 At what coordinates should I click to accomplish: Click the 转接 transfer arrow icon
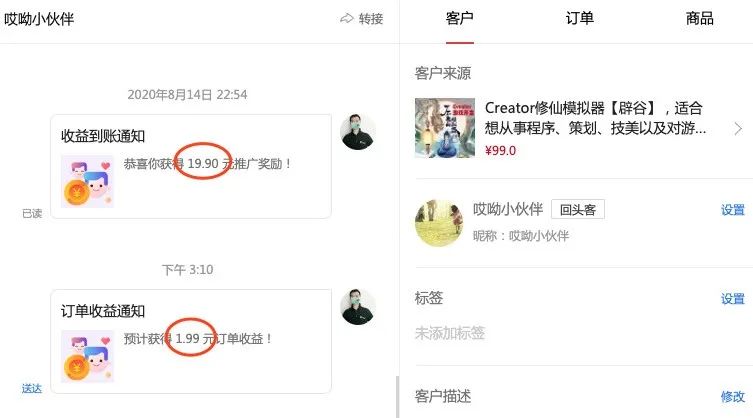[x=347, y=19]
